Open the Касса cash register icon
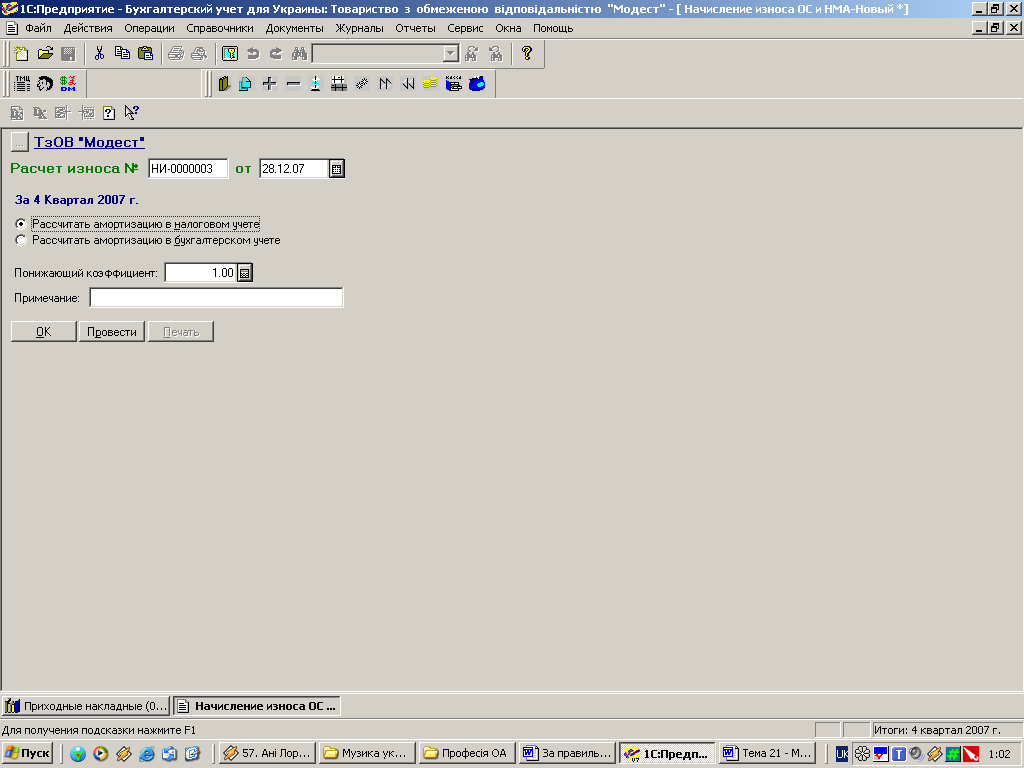The height and width of the screenshot is (768, 1024). (x=454, y=84)
